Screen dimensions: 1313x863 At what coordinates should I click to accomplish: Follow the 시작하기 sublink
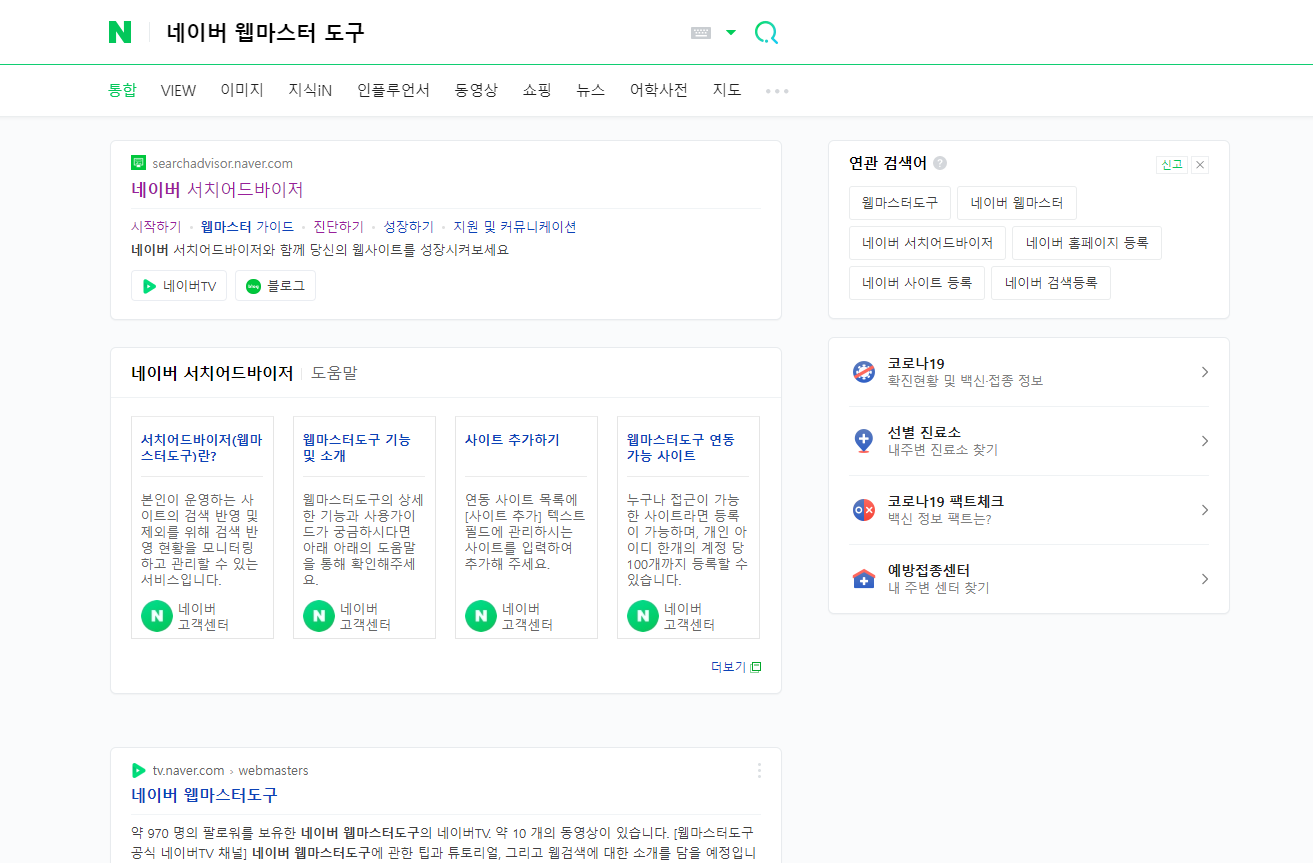click(156, 227)
